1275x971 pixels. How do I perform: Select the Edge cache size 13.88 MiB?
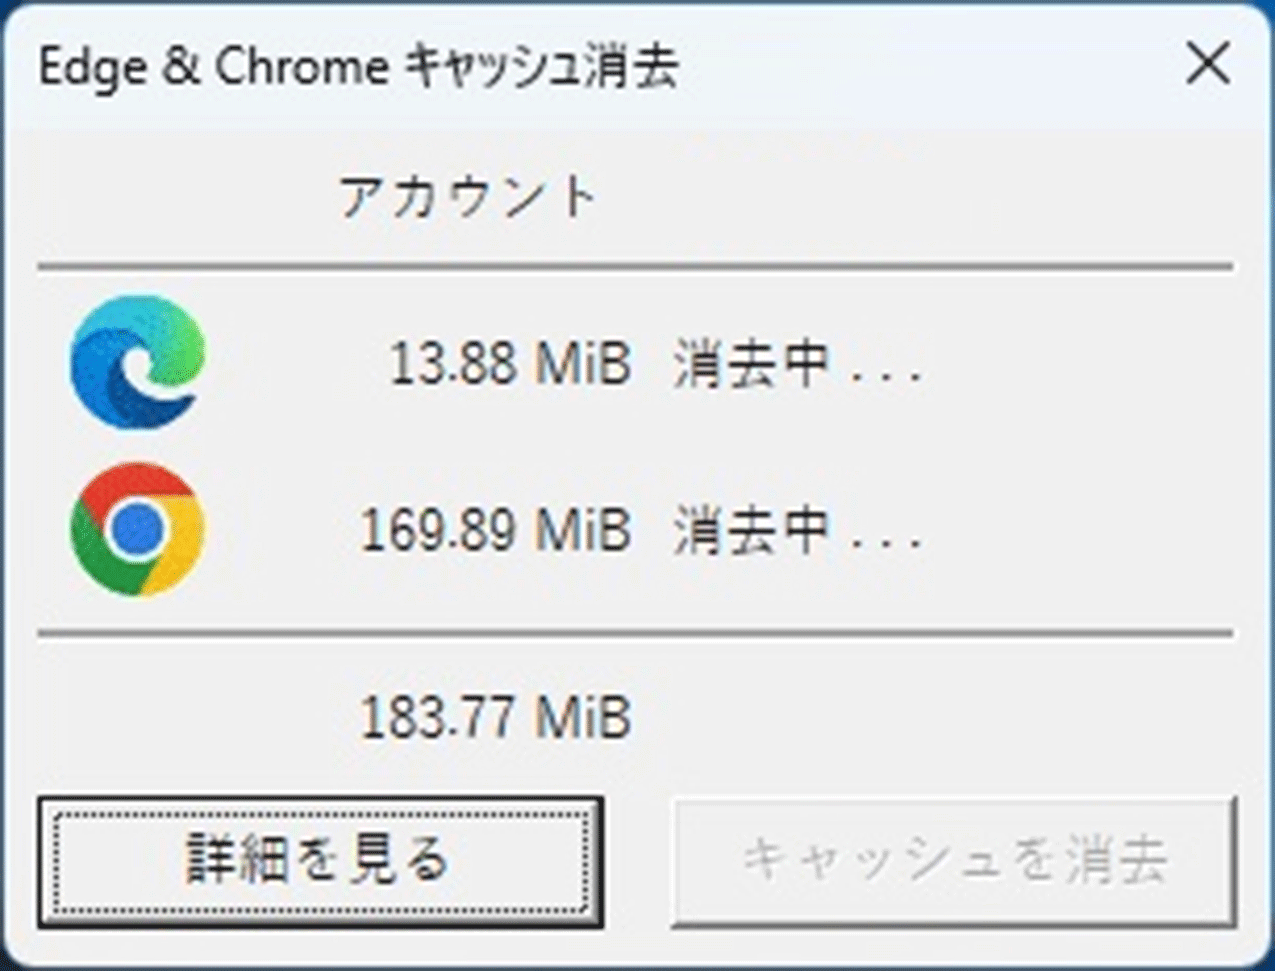point(509,363)
